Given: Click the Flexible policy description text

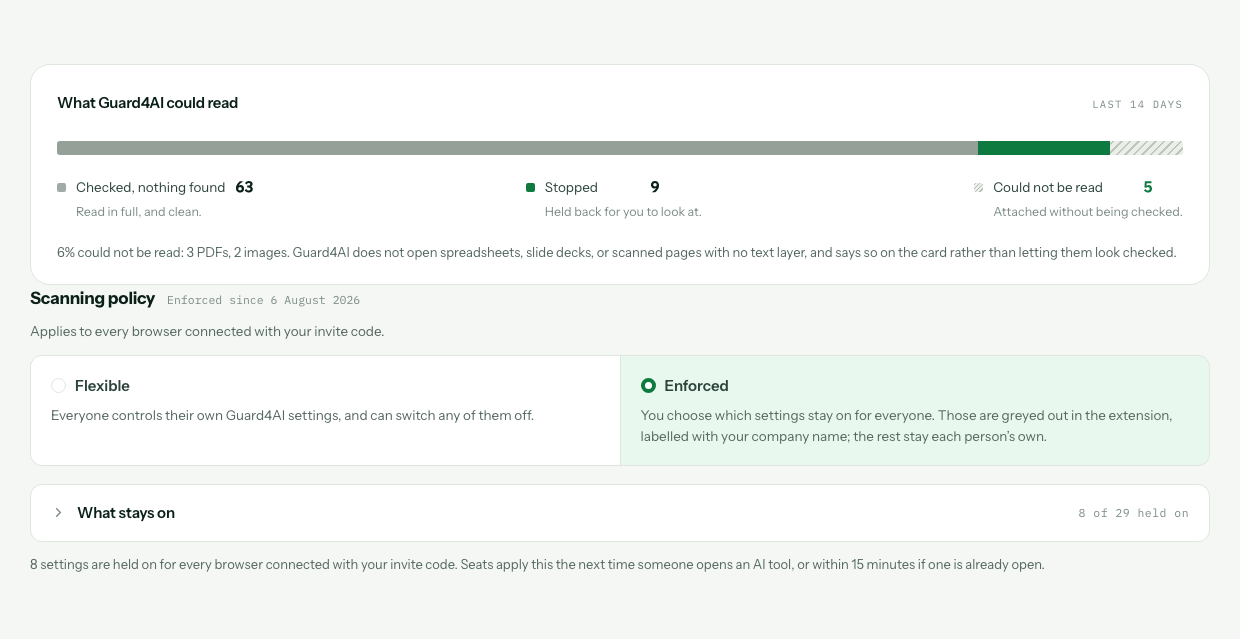Looking at the screenshot, I should pos(292,415).
